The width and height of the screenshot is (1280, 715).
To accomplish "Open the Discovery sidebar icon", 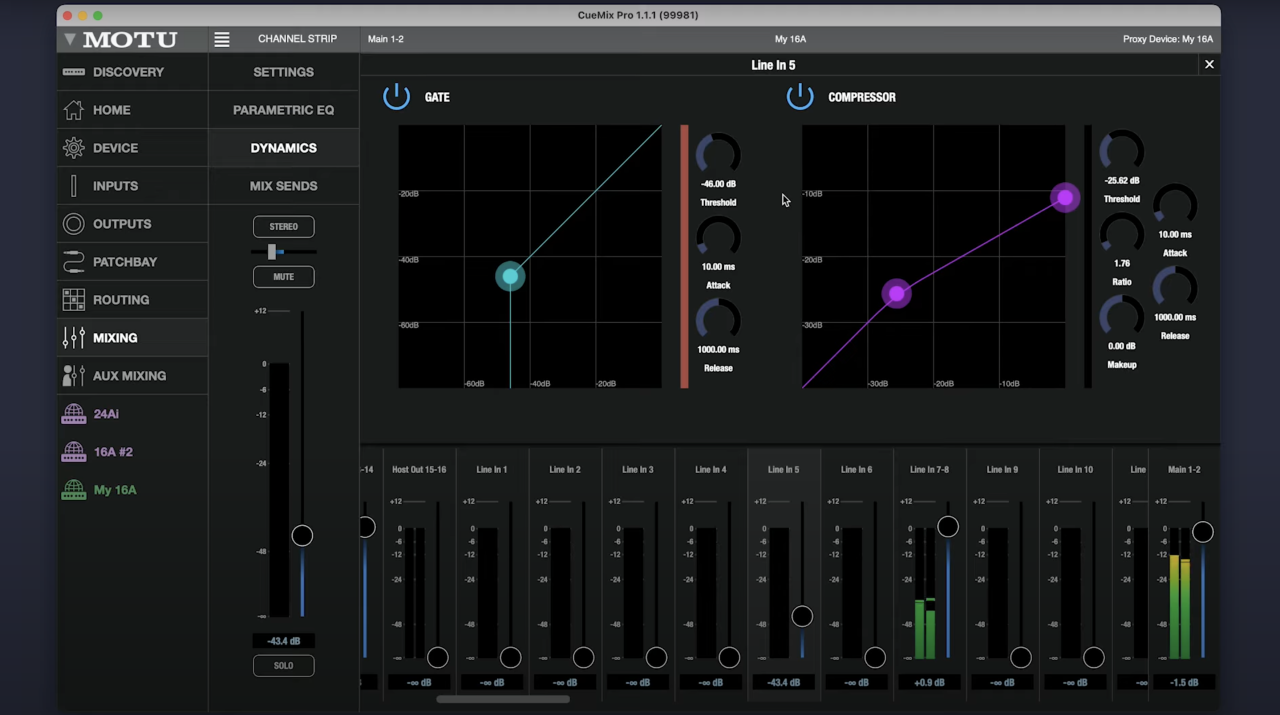I will (73, 72).
